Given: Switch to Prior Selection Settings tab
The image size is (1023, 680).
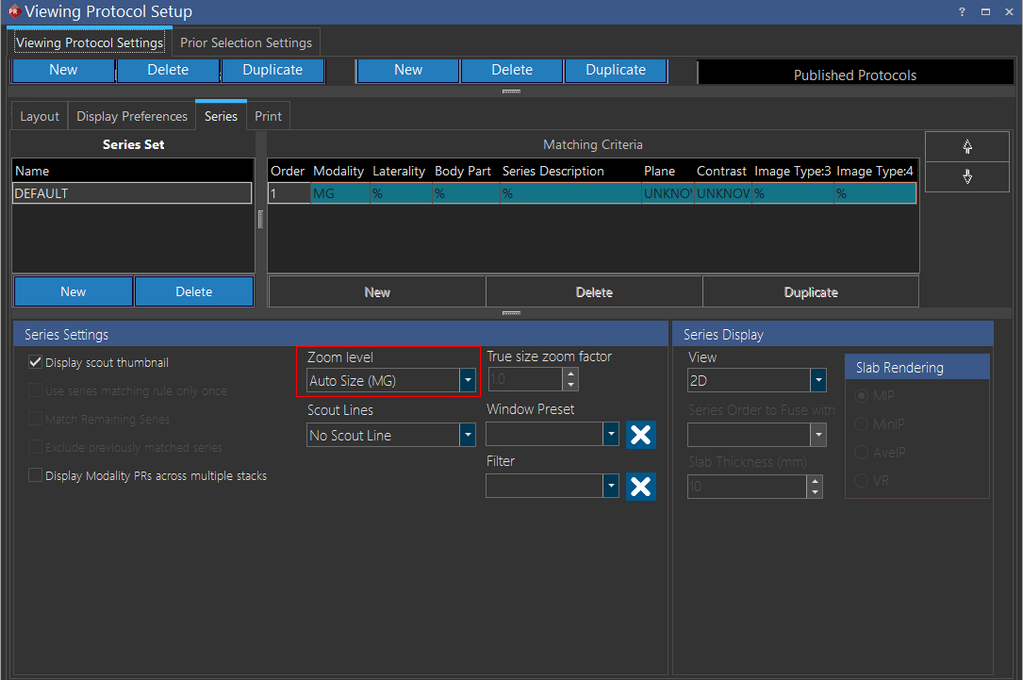Looking at the screenshot, I should [246, 43].
